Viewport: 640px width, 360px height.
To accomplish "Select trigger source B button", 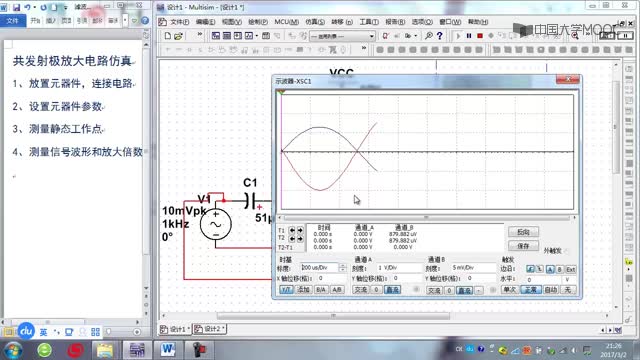I will coord(560,269).
